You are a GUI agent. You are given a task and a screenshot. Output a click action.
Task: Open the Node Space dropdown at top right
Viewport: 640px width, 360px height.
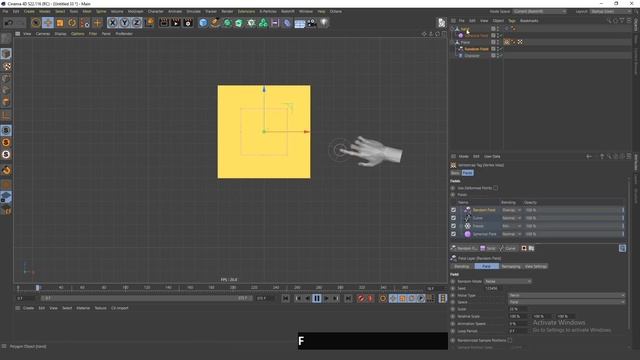pos(540,11)
